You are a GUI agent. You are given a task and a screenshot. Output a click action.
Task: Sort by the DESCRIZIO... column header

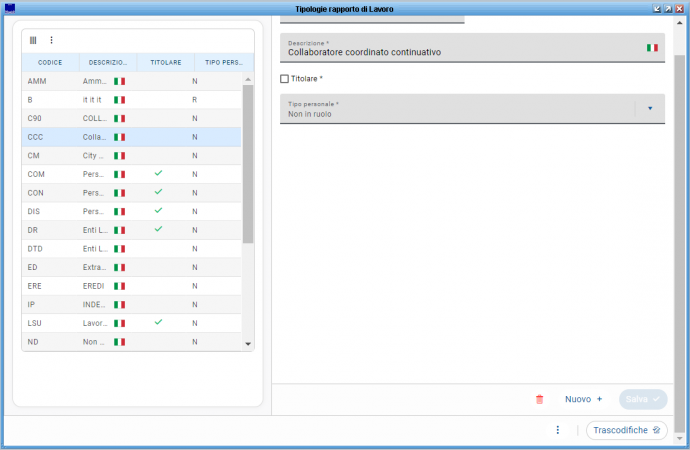(108, 62)
